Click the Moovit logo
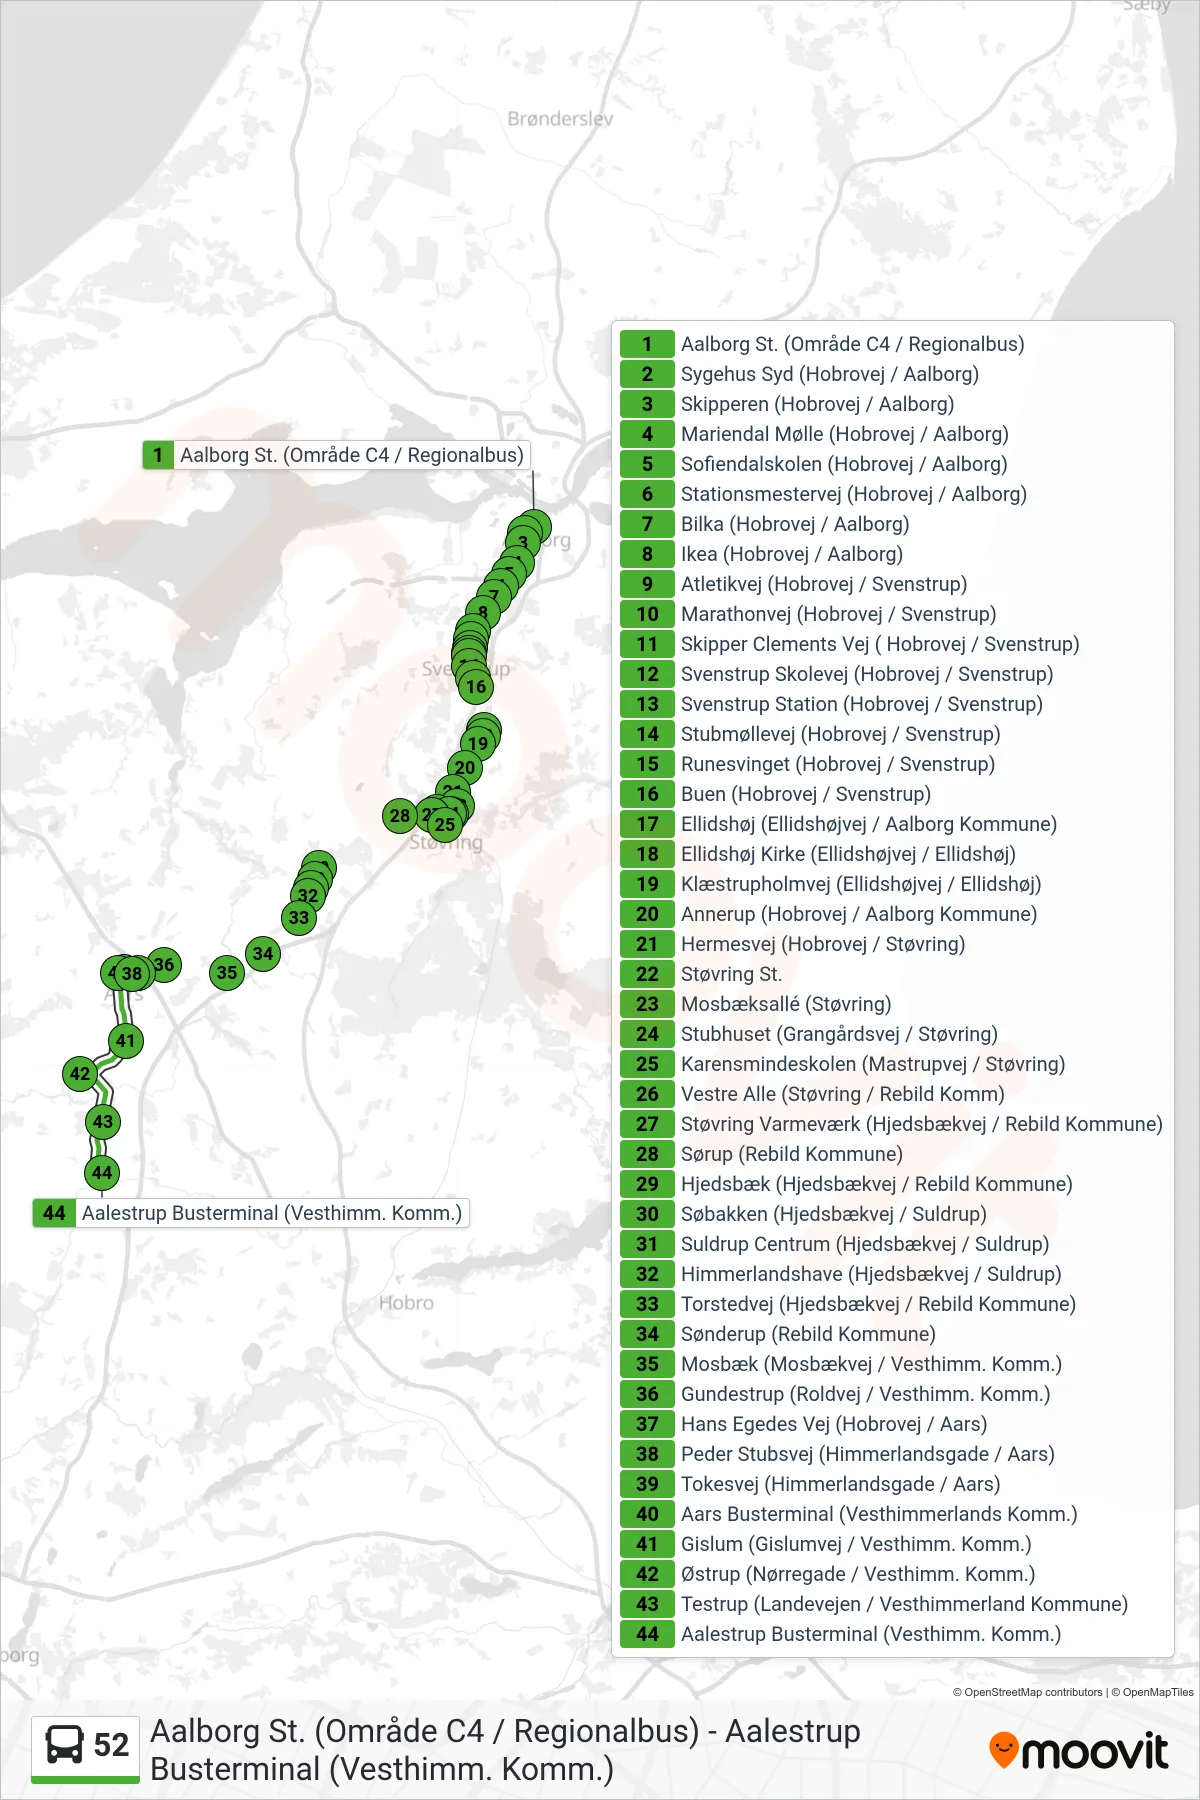 click(1078, 1751)
